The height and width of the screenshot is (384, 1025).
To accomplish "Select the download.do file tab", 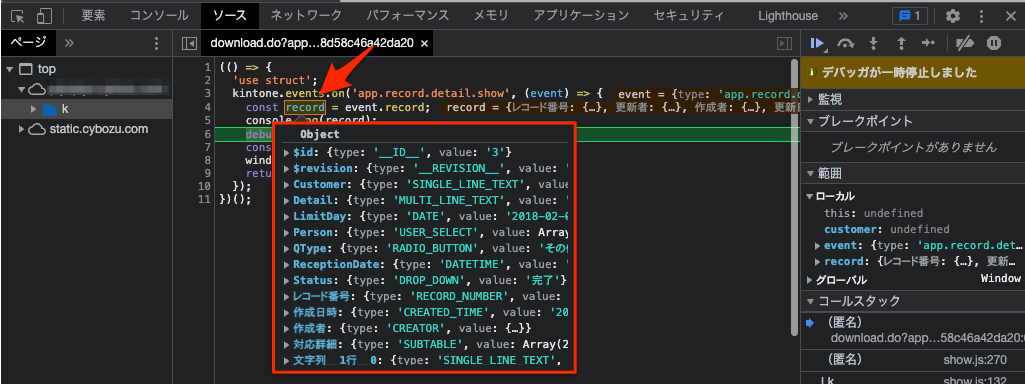I will [312, 43].
